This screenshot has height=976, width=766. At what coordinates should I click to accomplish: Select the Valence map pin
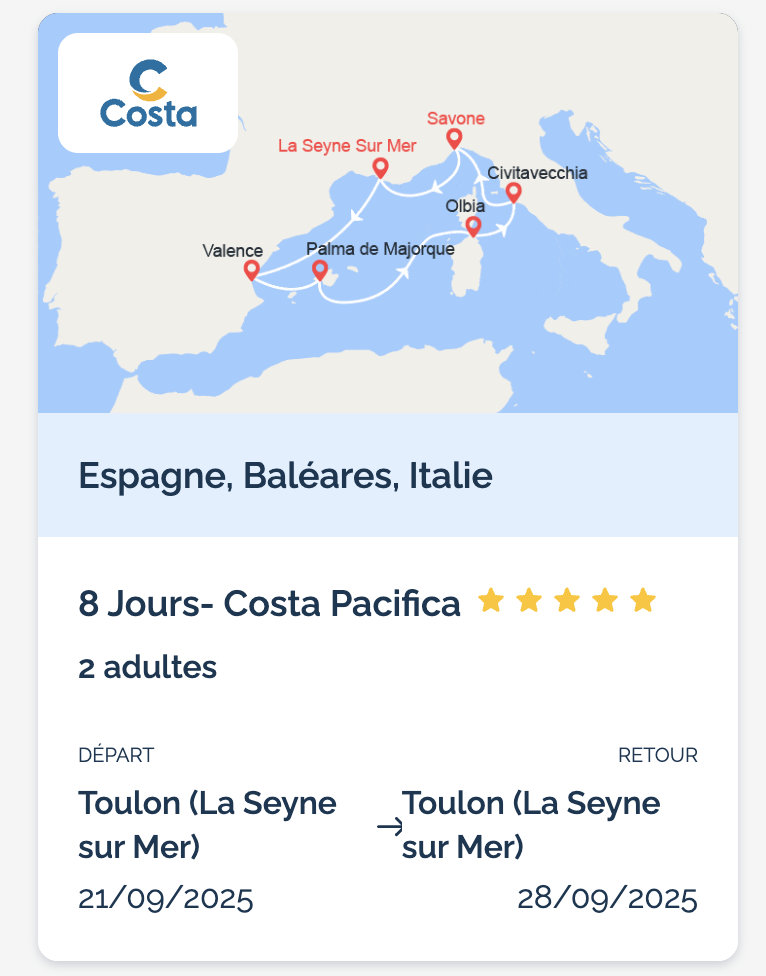(251, 271)
